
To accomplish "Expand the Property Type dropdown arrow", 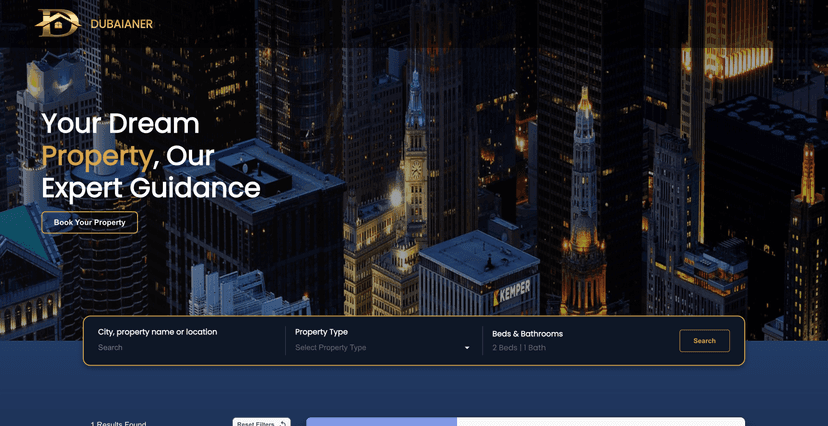I will 467,348.
